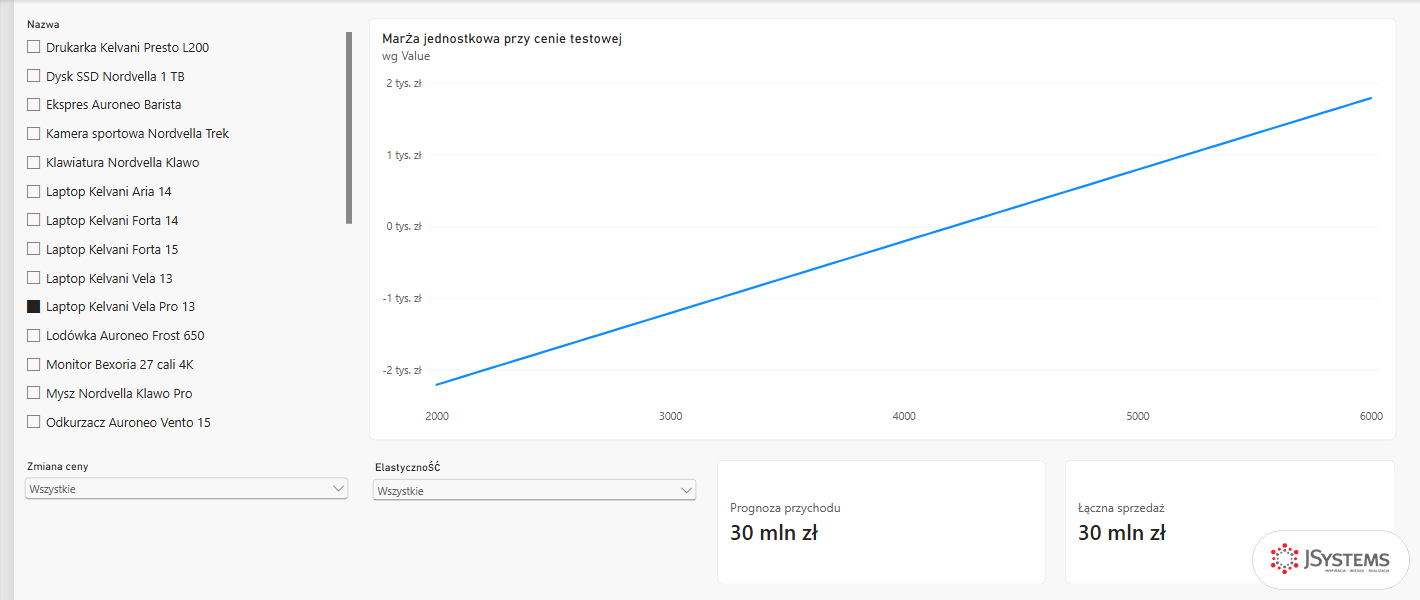Tick the Laptop Kelvani Forta 14 checkbox
1420x600 pixels.
(34, 220)
